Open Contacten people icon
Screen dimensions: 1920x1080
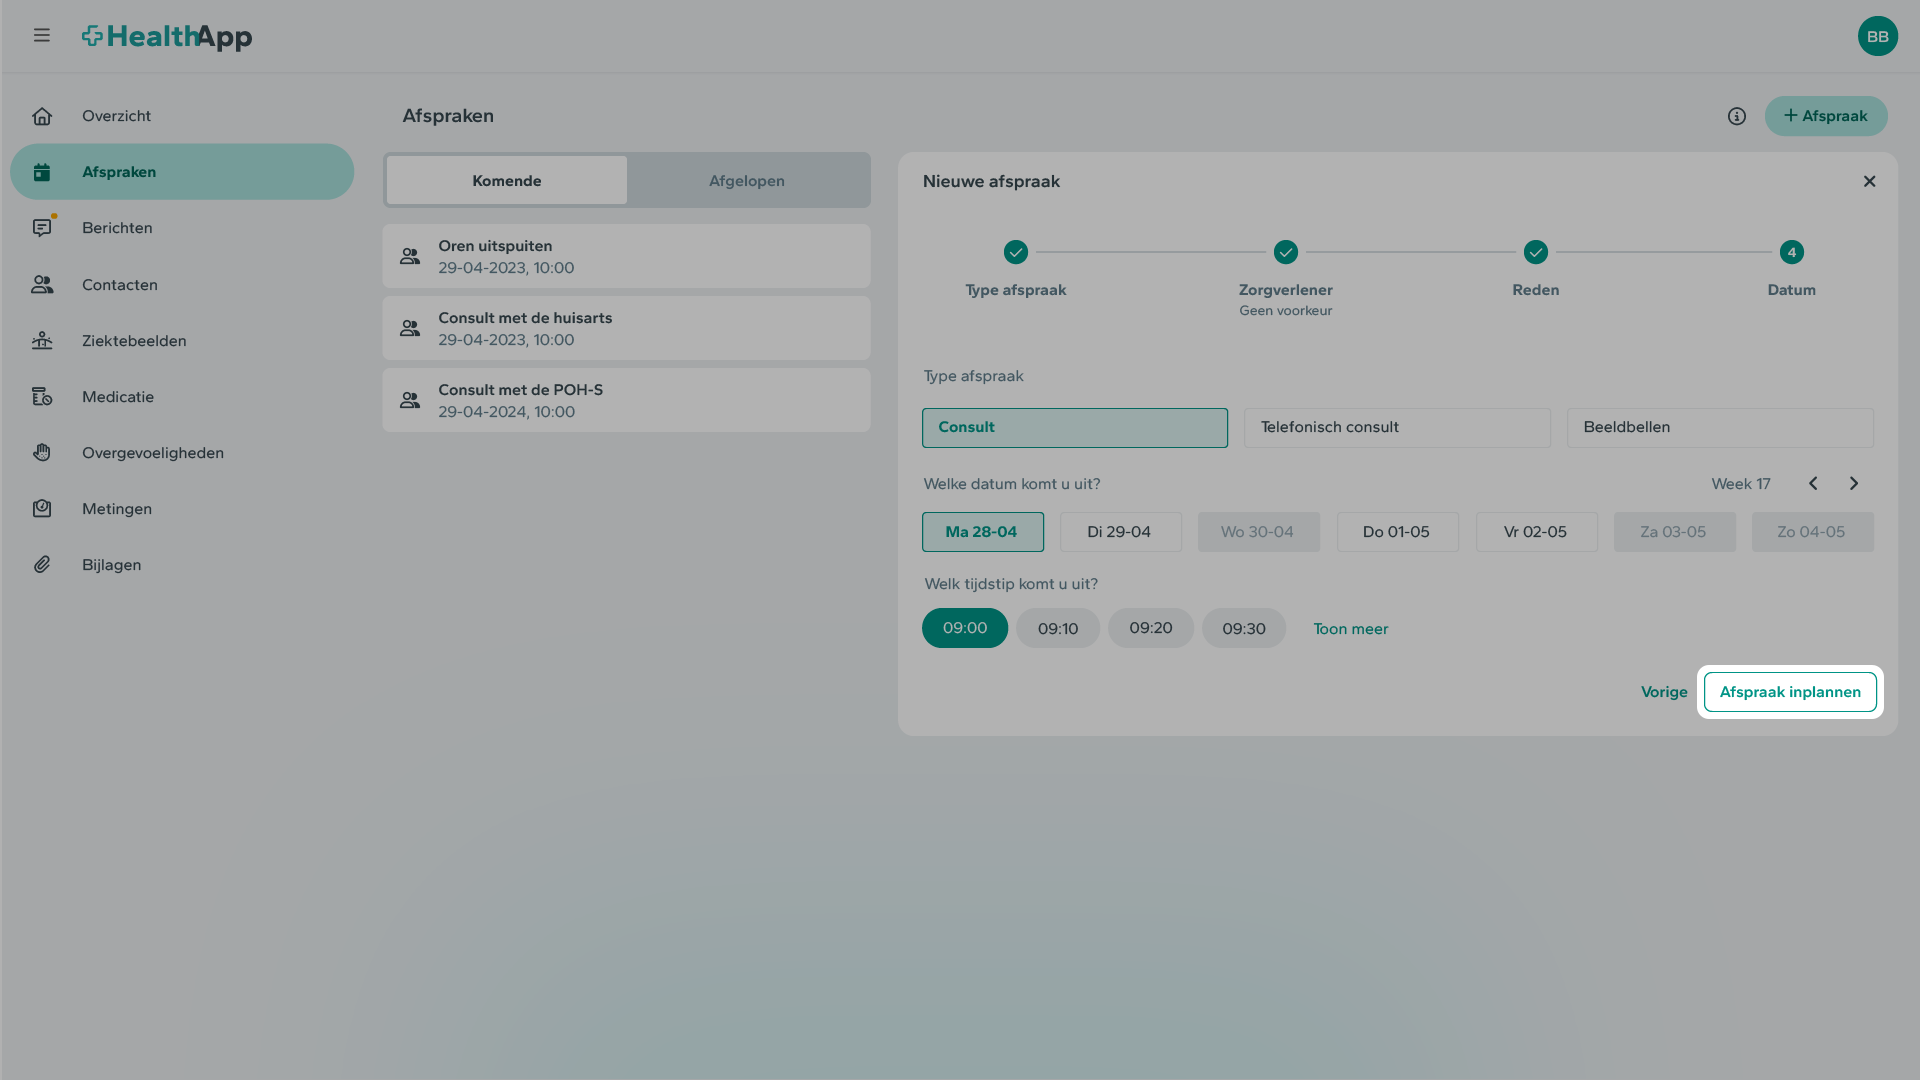point(42,285)
